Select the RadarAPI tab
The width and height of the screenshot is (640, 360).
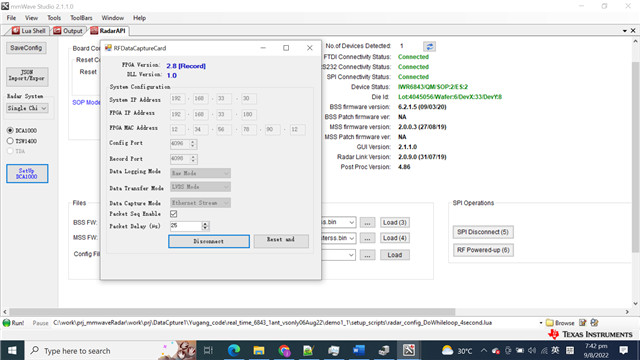point(109,31)
